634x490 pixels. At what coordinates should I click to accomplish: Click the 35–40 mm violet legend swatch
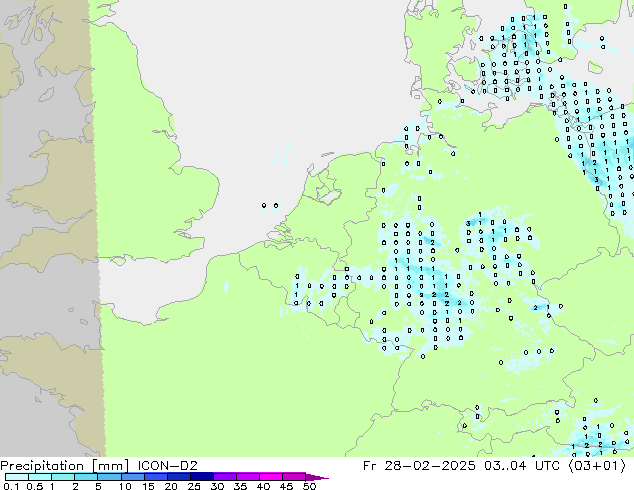pyautogui.click(x=248, y=477)
